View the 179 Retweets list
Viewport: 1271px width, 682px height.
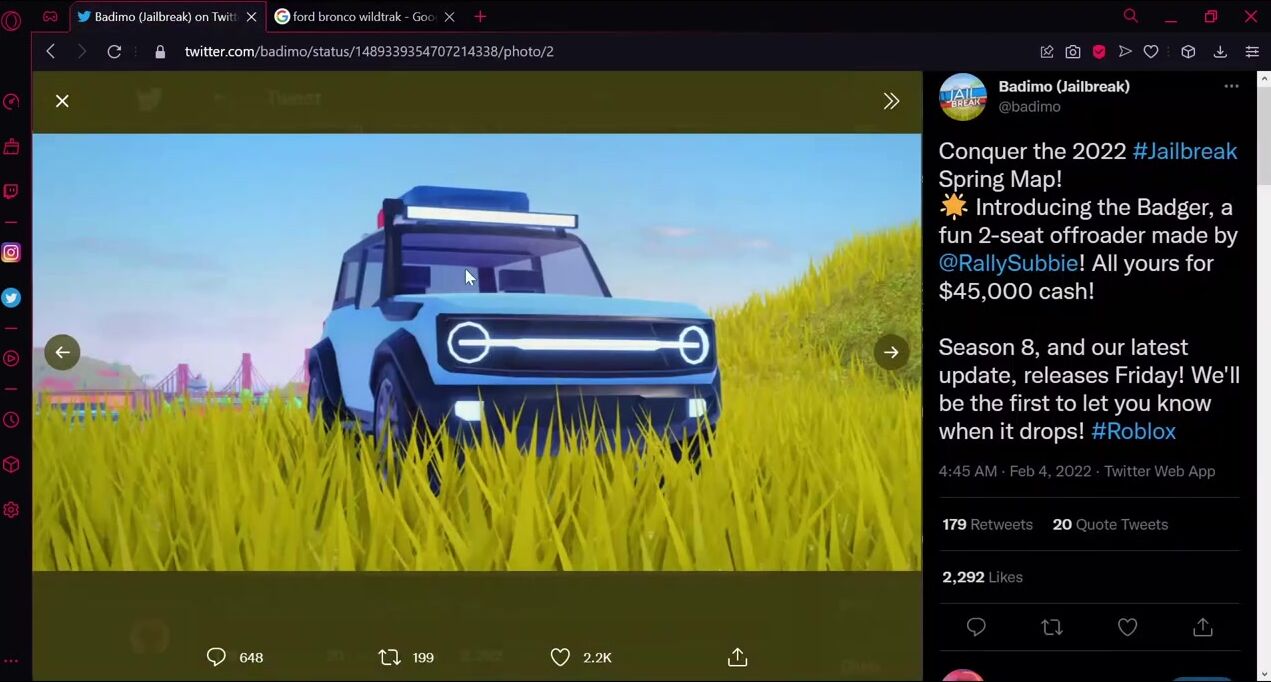tap(987, 524)
